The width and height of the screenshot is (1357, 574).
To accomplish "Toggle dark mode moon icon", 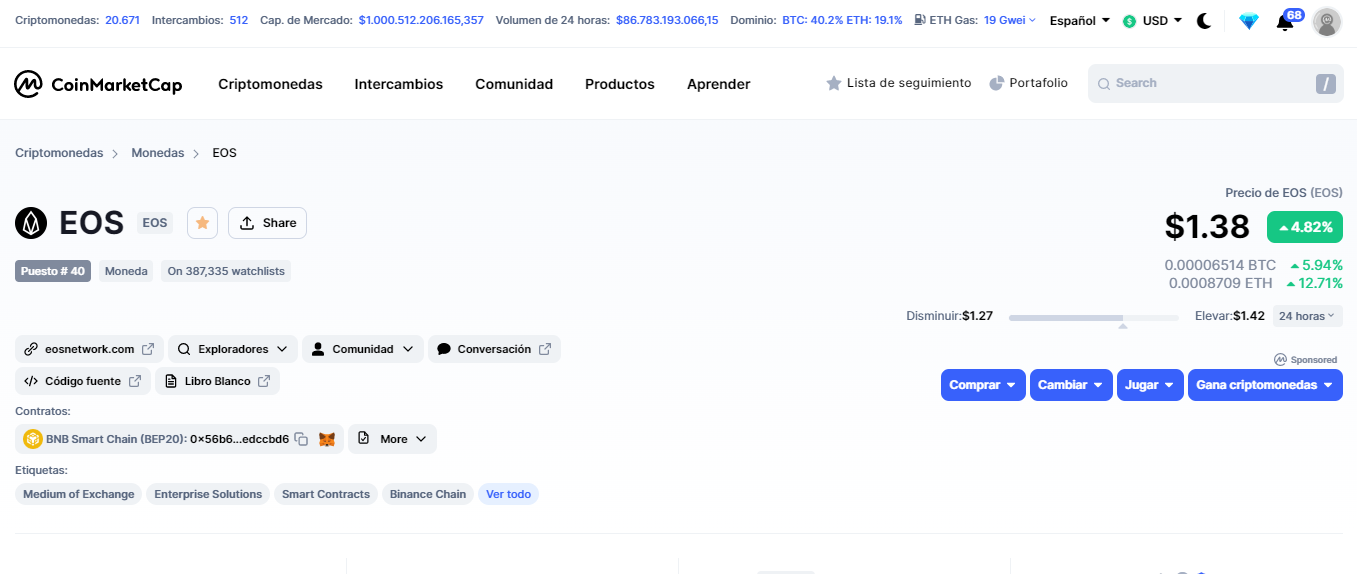I will click(x=1204, y=21).
